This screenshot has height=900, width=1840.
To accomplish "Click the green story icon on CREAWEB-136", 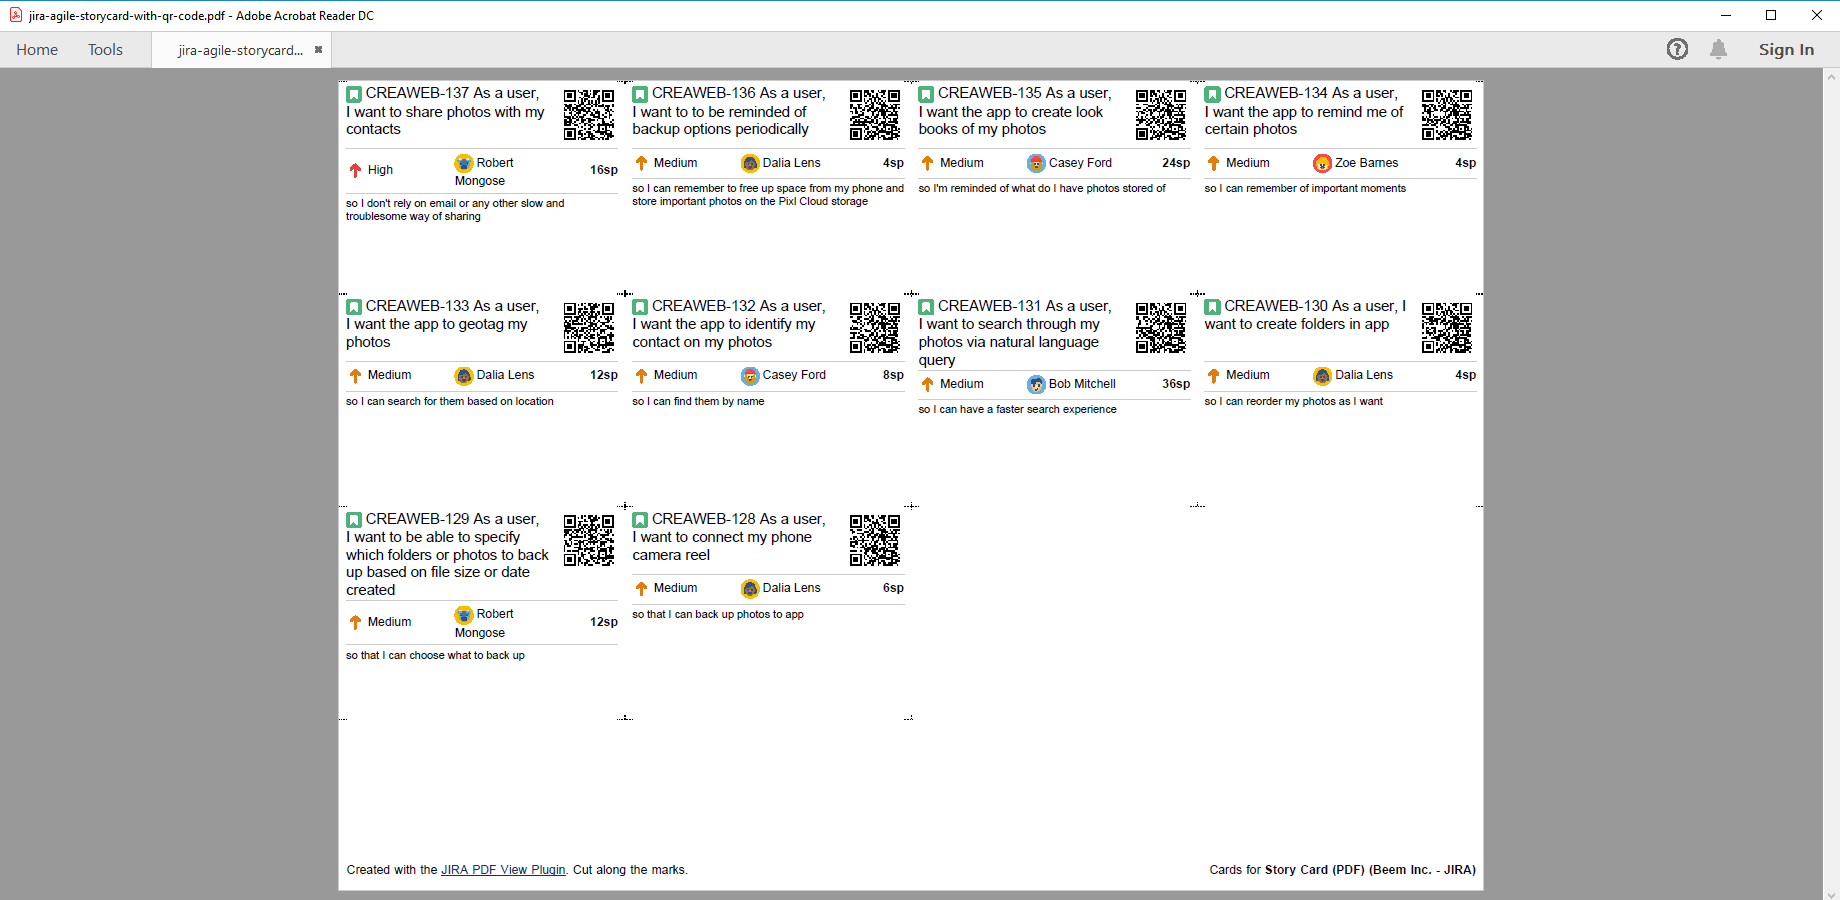I will (640, 93).
